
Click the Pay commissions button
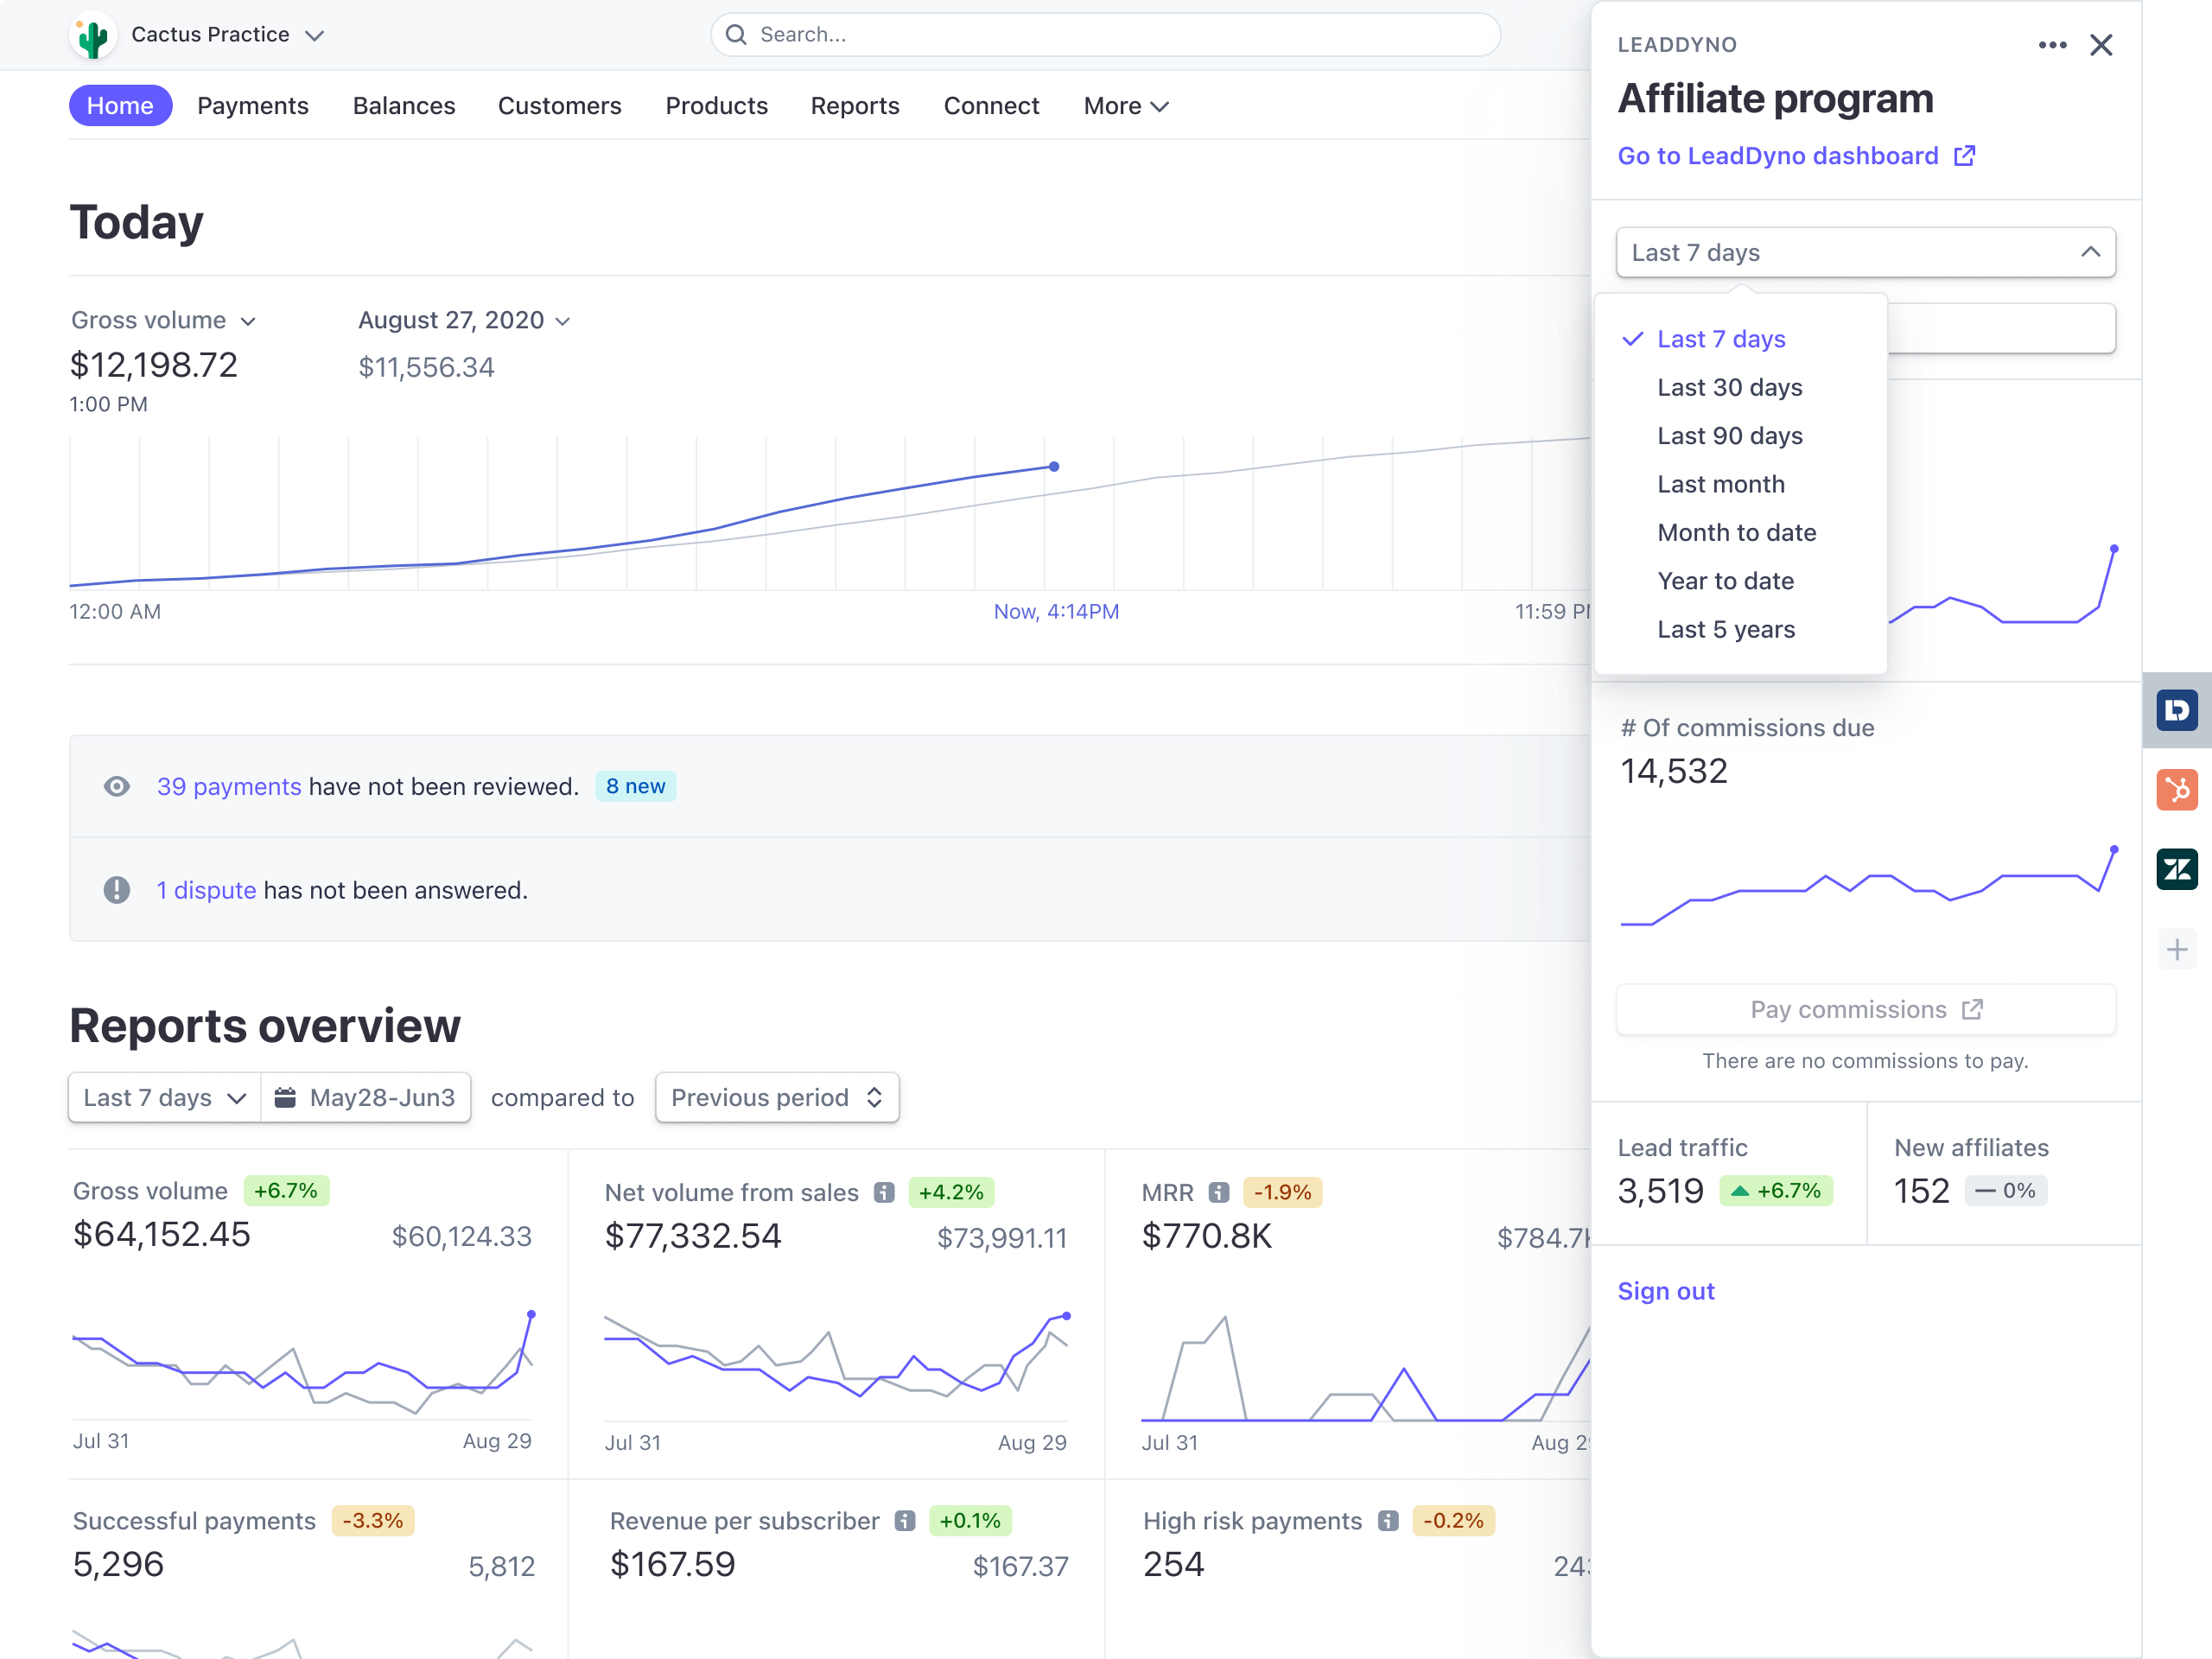[1865, 1009]
